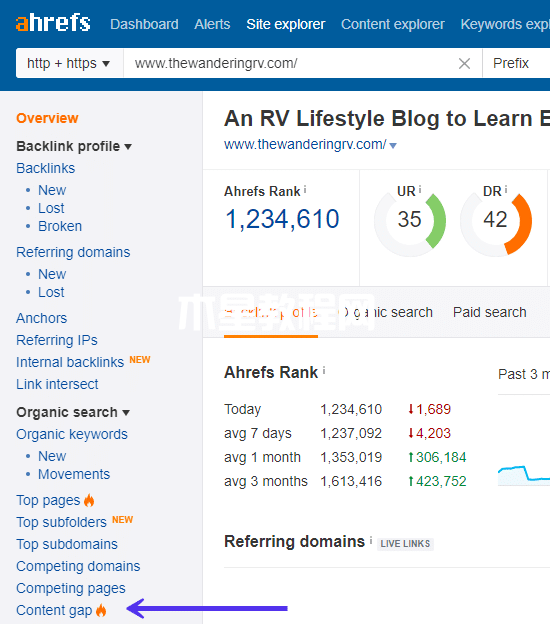Open the Dashboard menu

[144, 24]
